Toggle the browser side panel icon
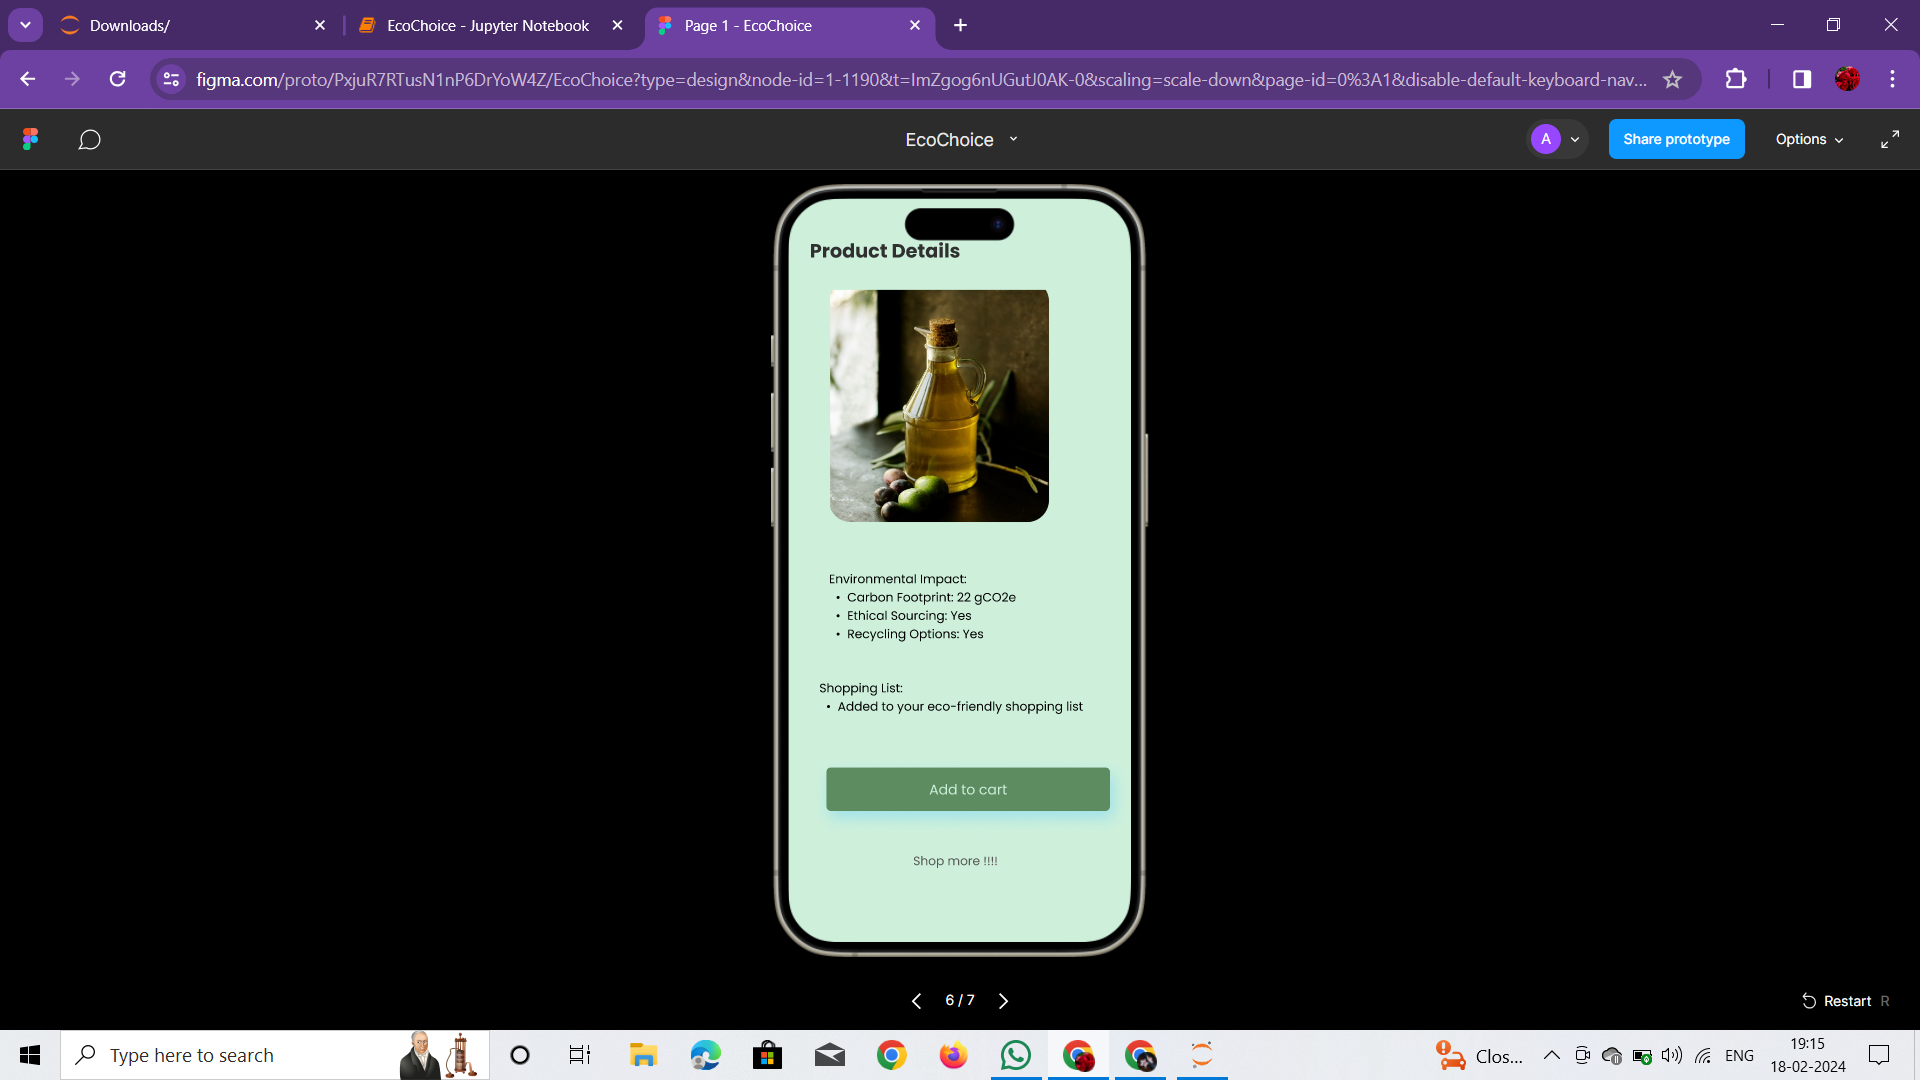 pyautogui.click(x=1801, y=79)
